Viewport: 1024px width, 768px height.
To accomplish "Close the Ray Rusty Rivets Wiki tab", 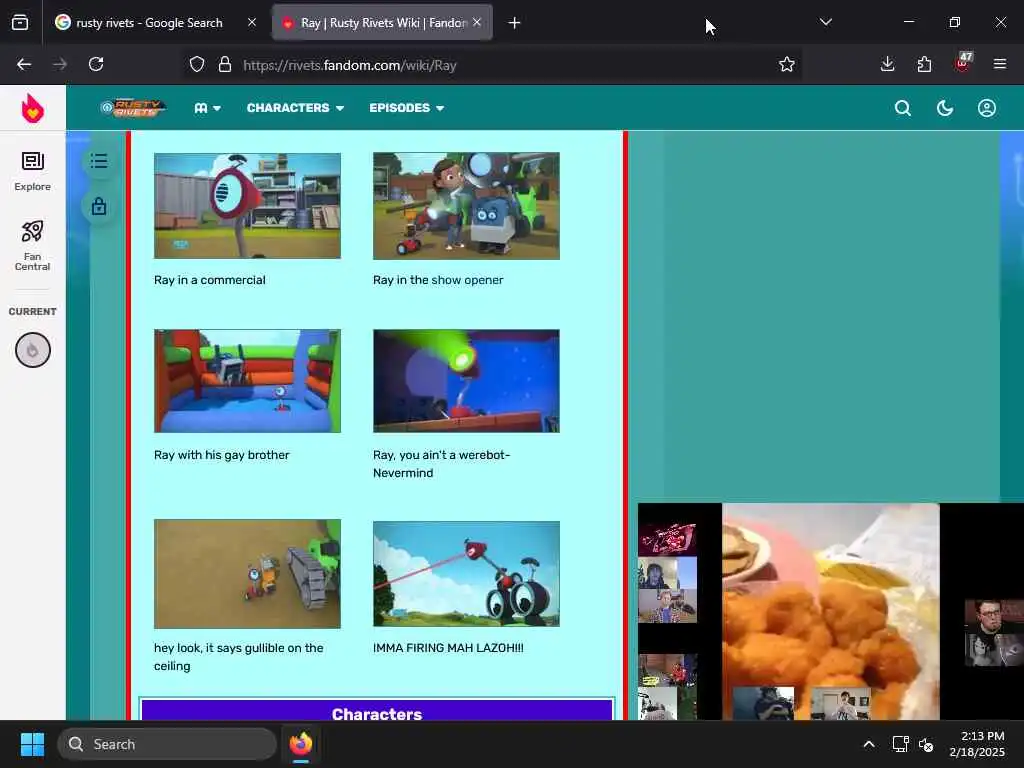I will [x=477, y=22].
